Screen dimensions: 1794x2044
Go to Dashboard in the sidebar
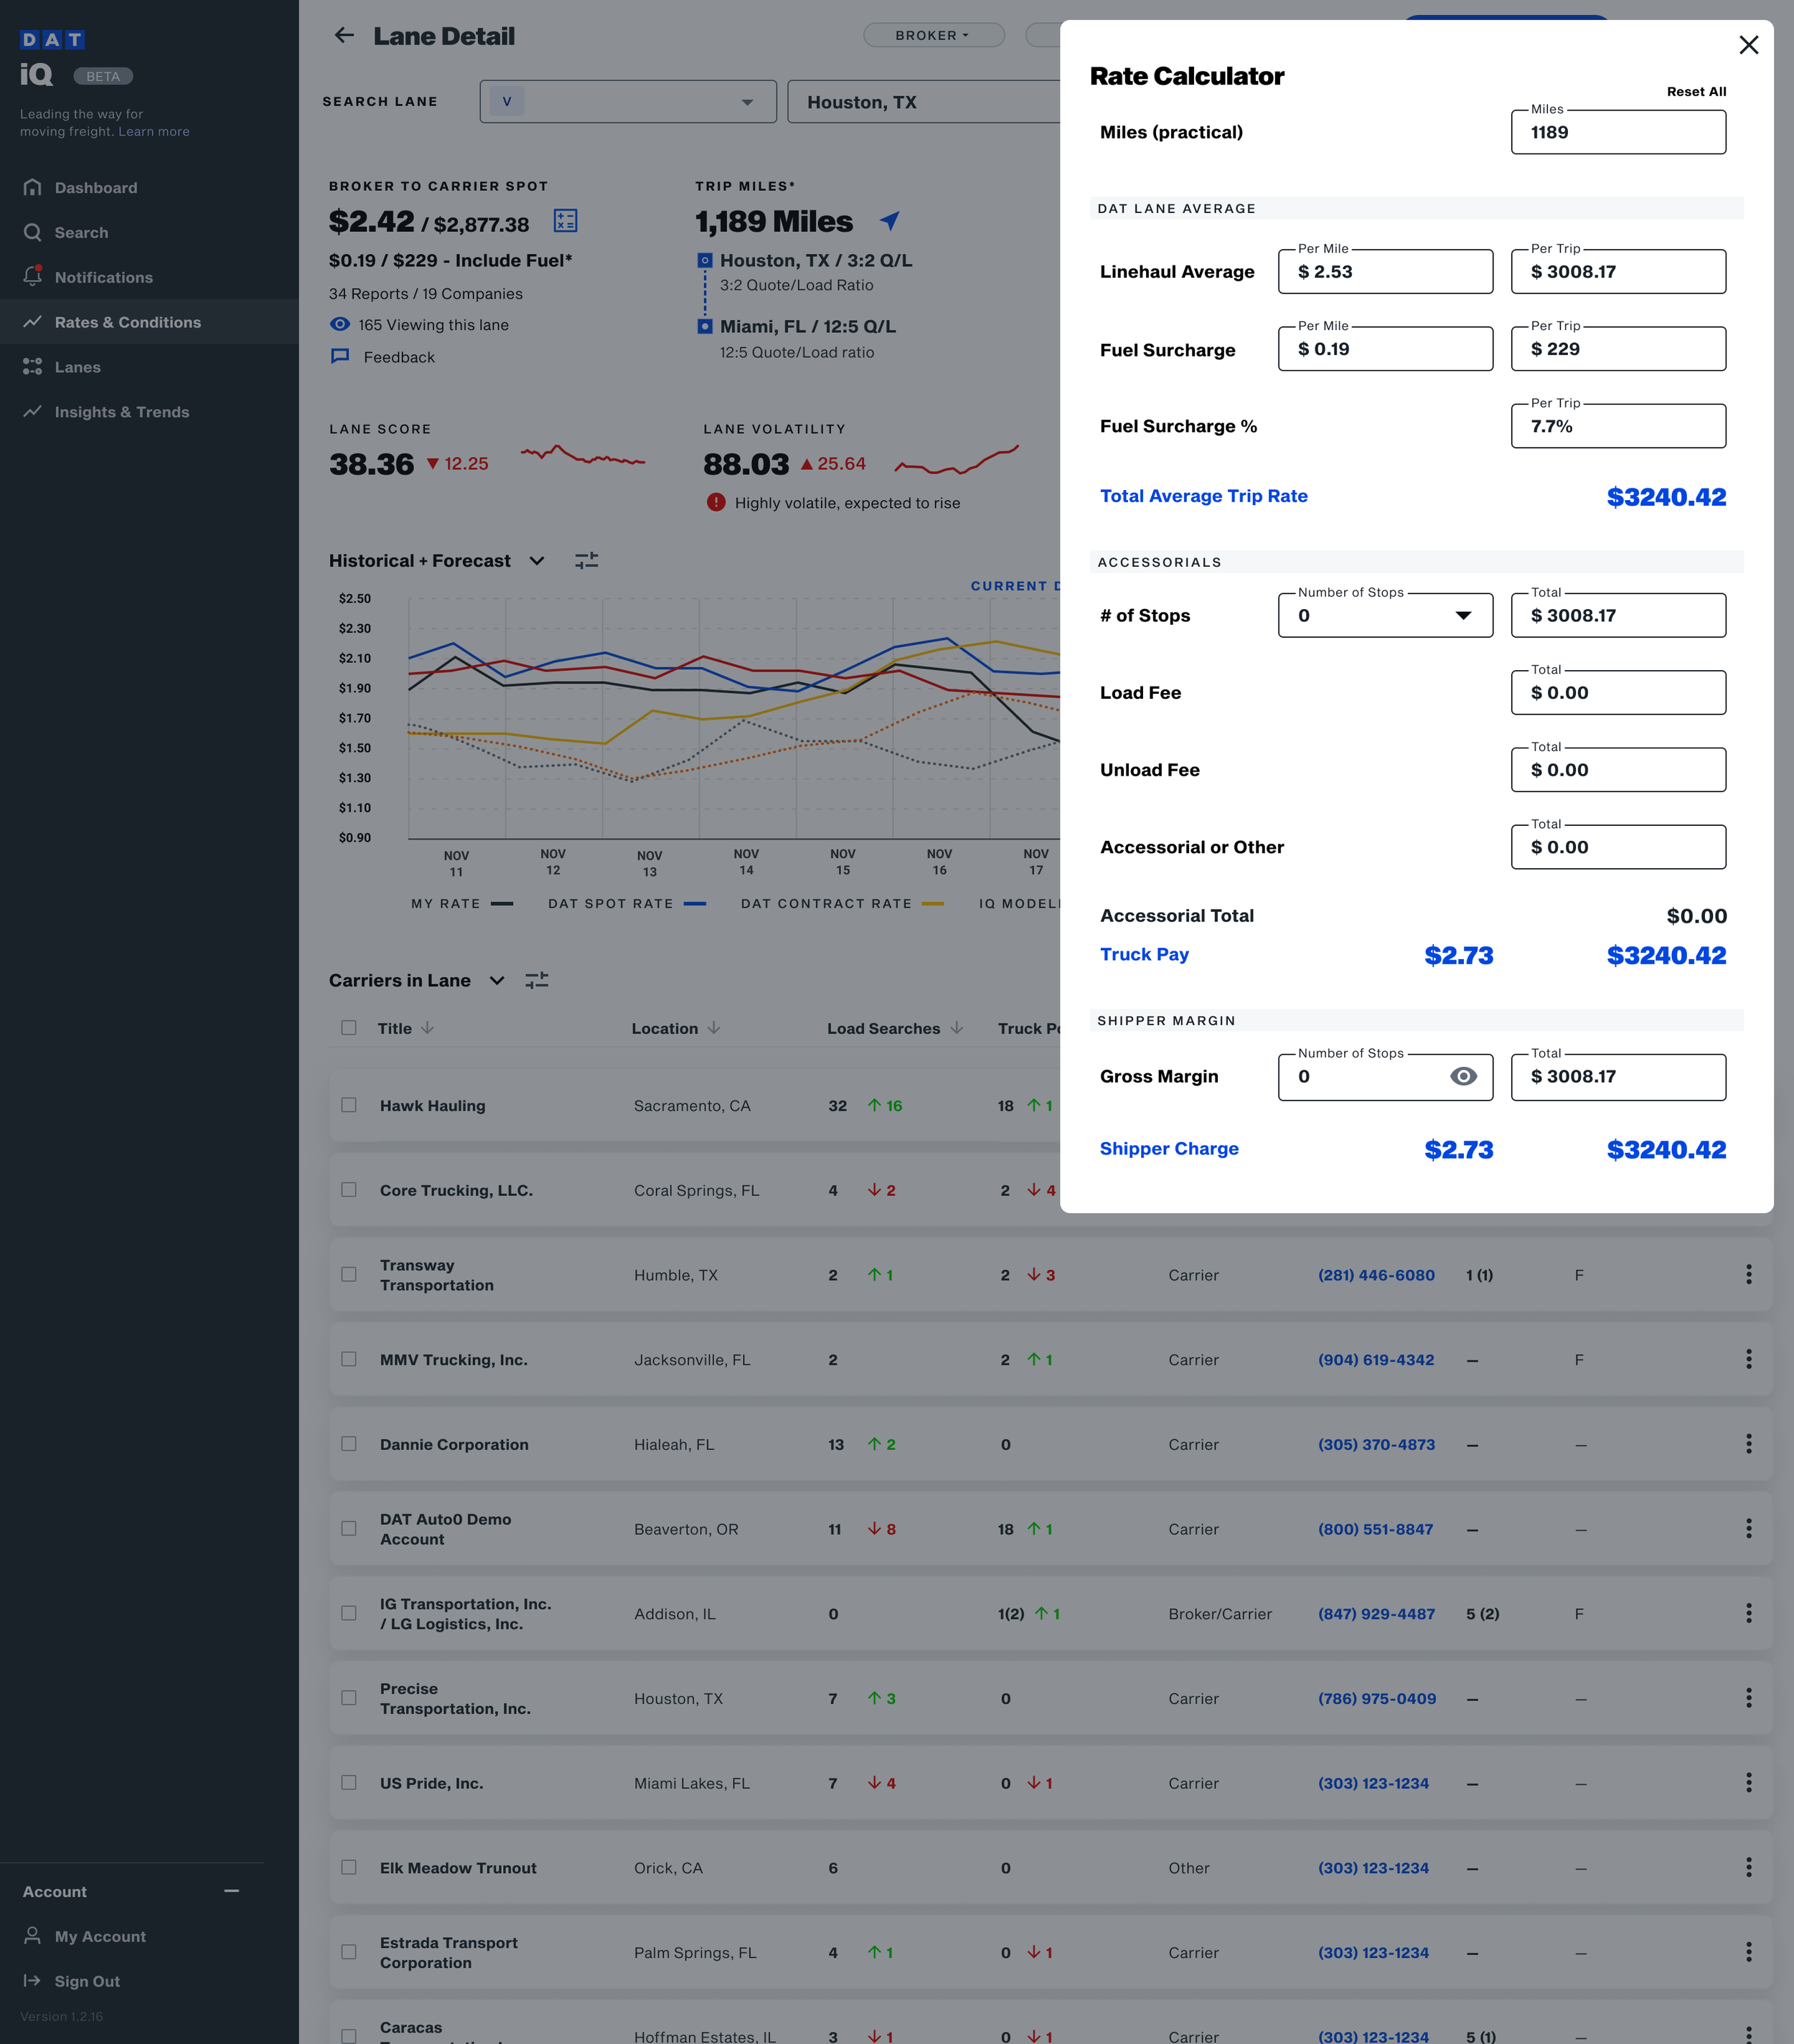pyautogui.click(x=96, y=188)
